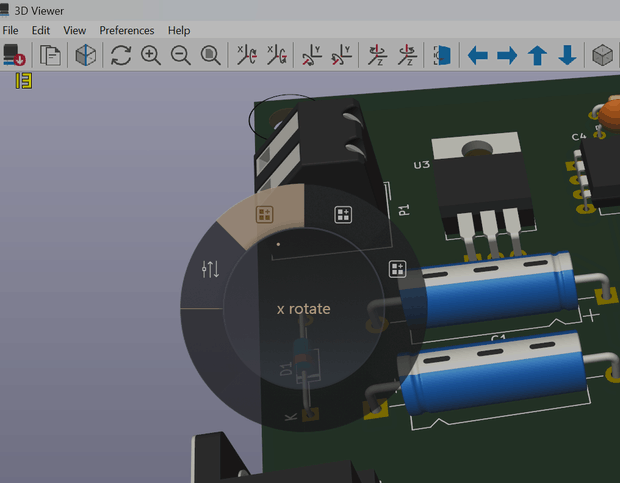
Task: Open the Help menu
Action: click(179, 30)
